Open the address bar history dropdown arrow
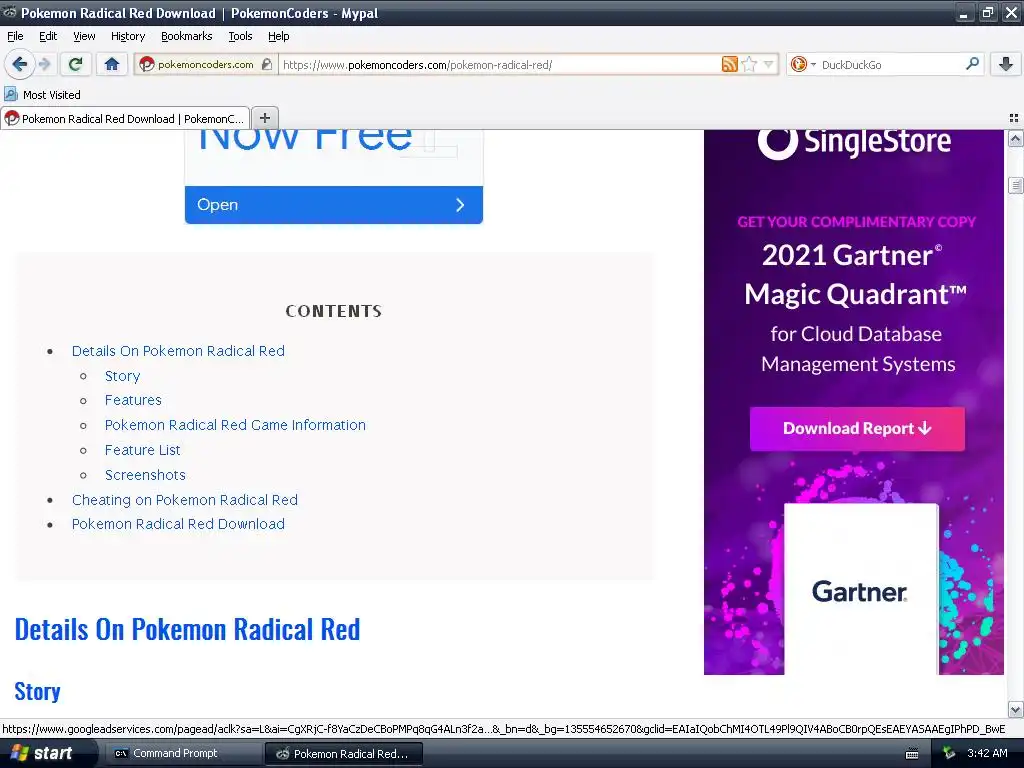The height and width of the screenshot is (768, 1024). point(769,64)
